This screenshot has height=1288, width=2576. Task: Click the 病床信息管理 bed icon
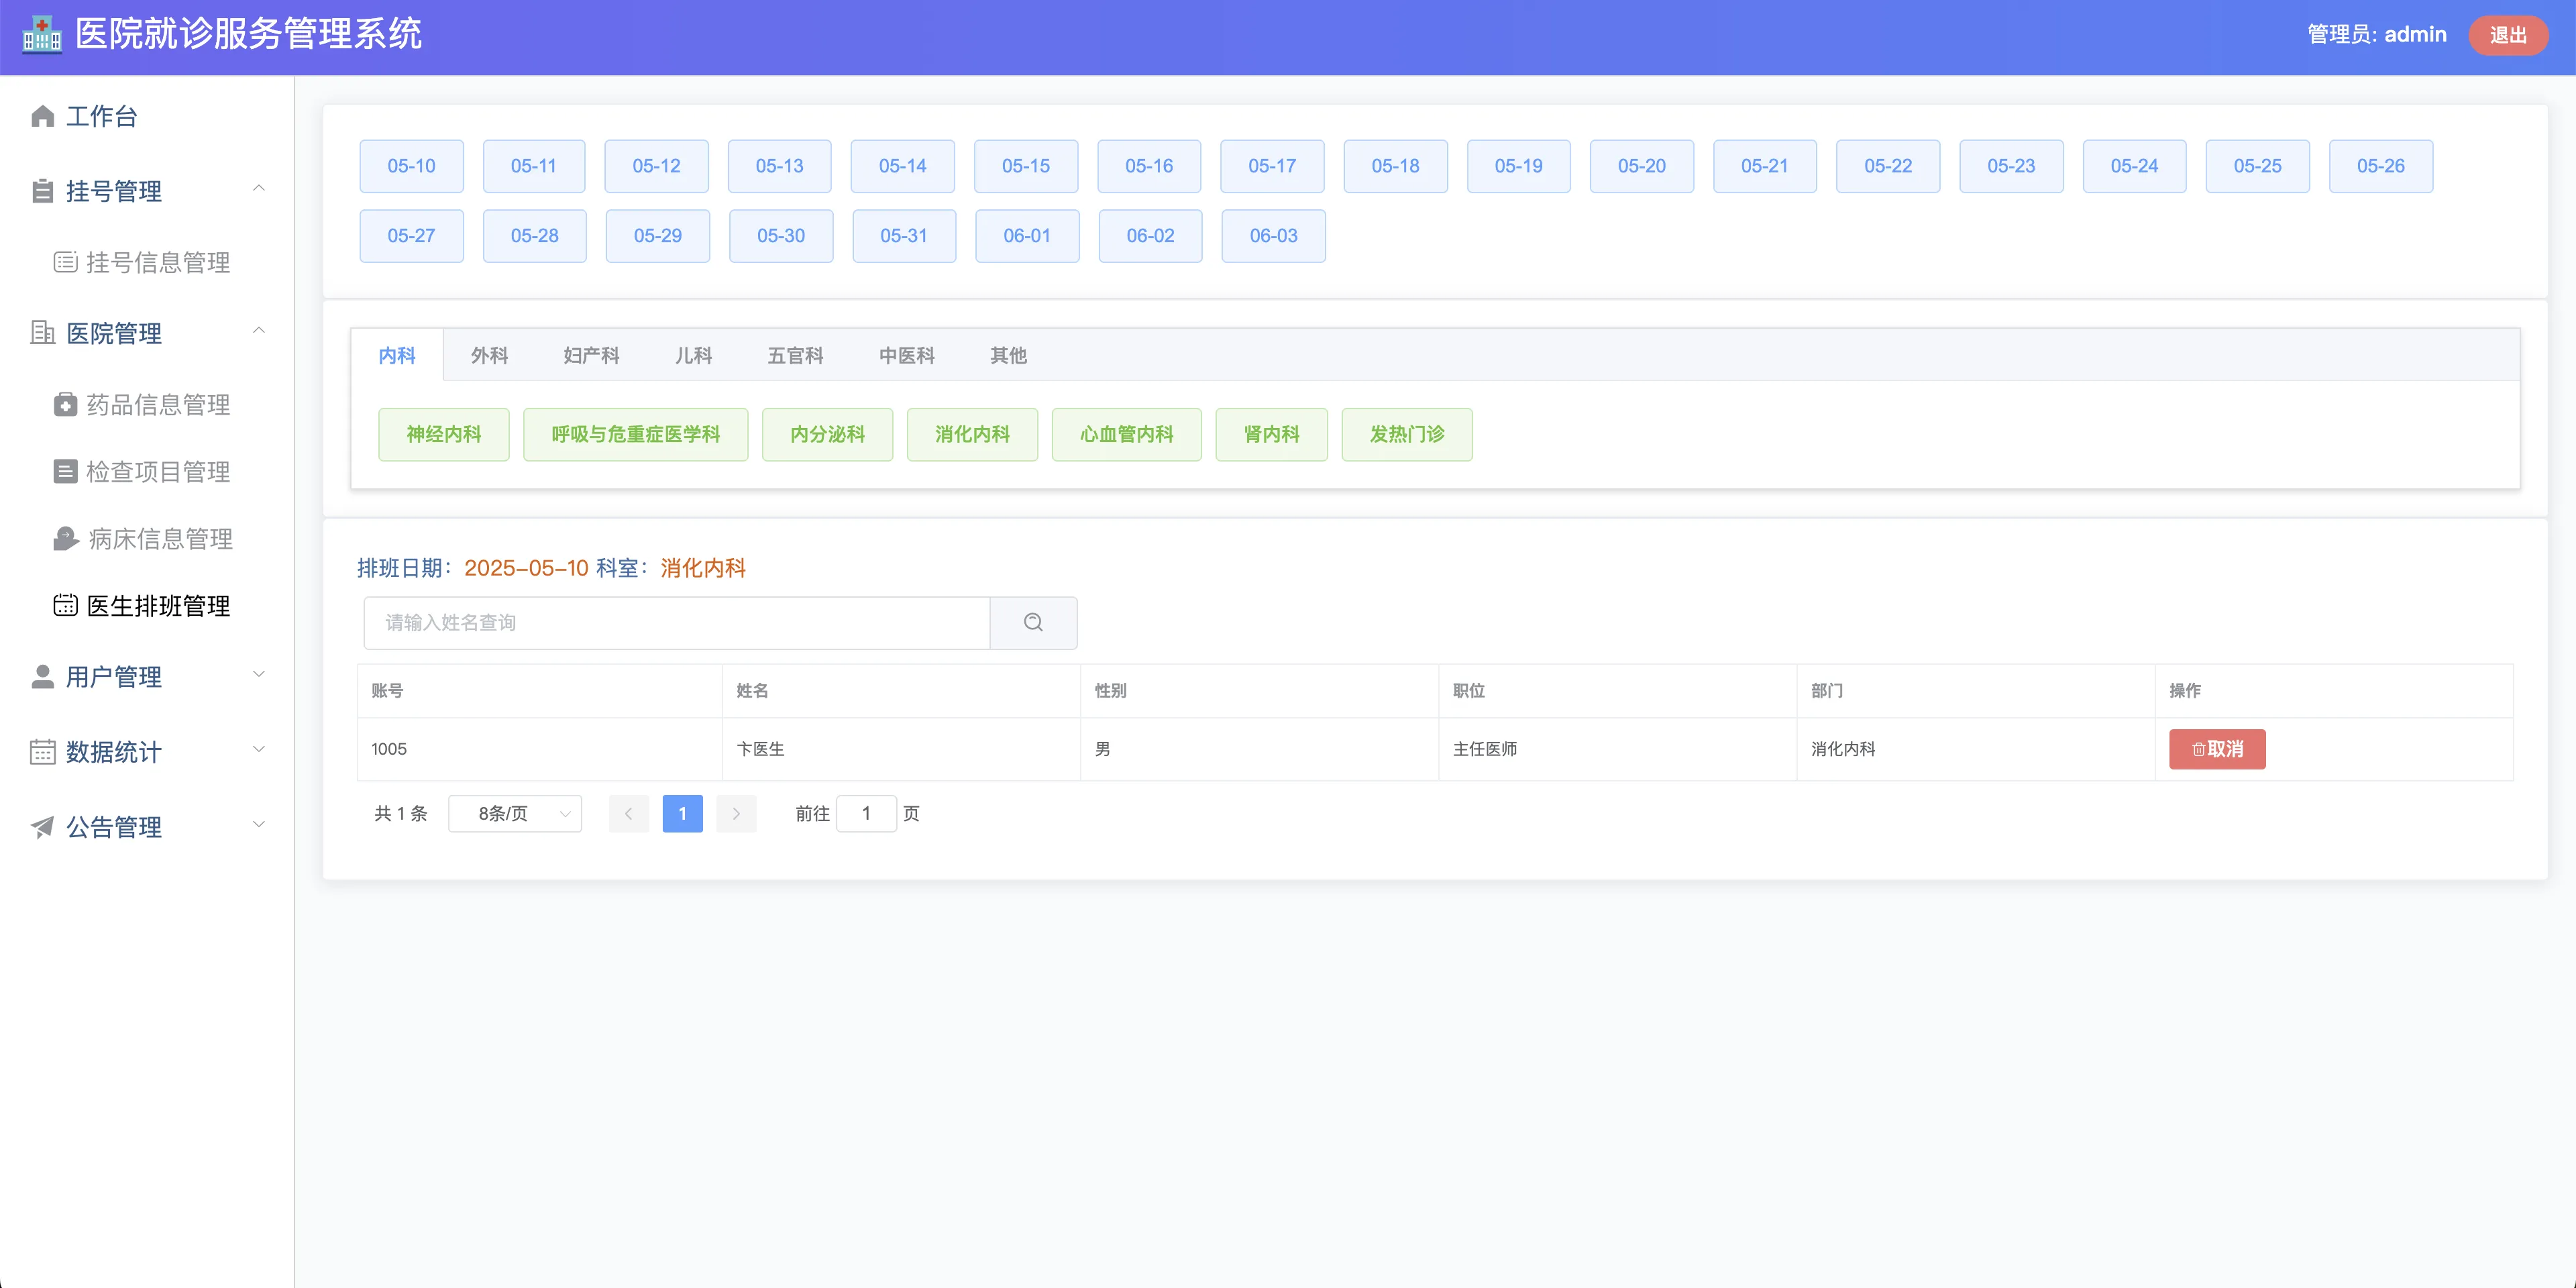pyautogui.click(x=65, y=539)
